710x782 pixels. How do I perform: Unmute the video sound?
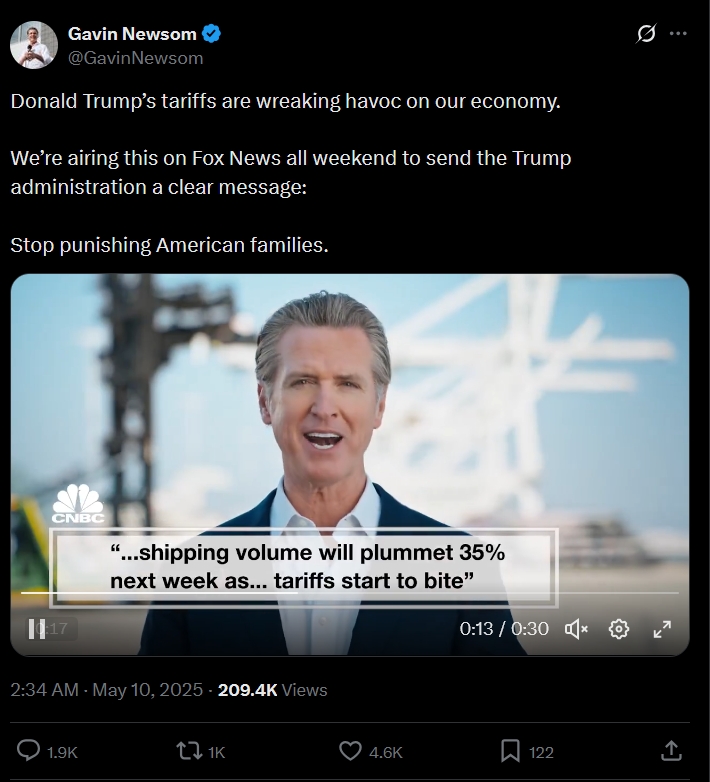[576, 629]
